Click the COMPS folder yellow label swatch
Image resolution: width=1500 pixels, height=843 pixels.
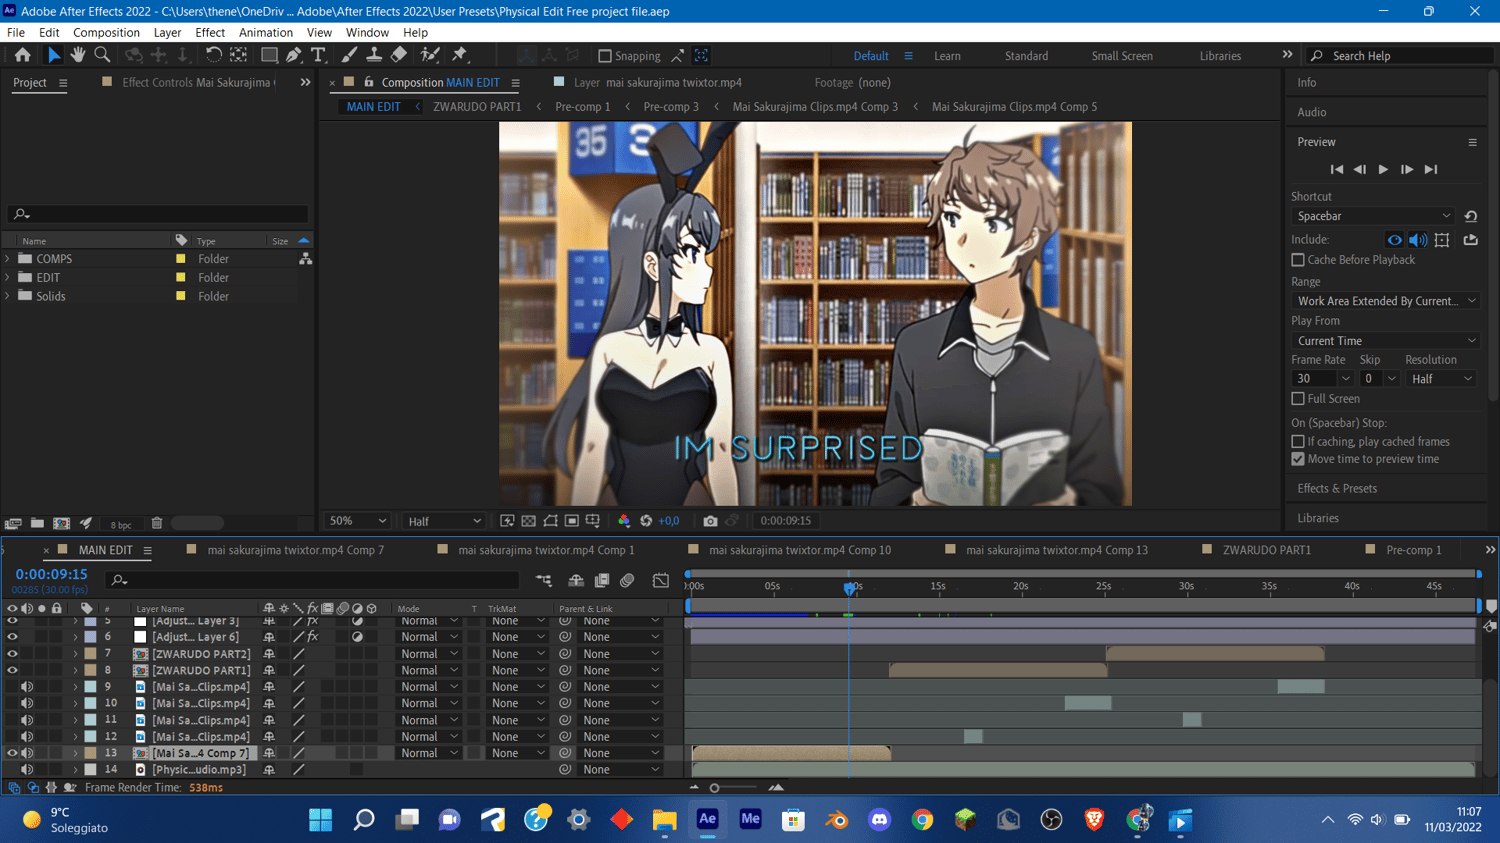[x=181, y=259]
